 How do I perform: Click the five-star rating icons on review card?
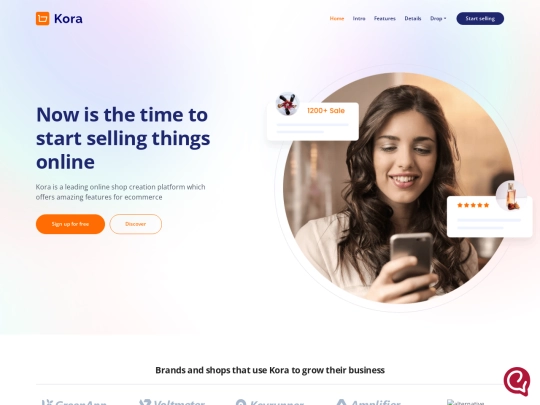(473, 205)
